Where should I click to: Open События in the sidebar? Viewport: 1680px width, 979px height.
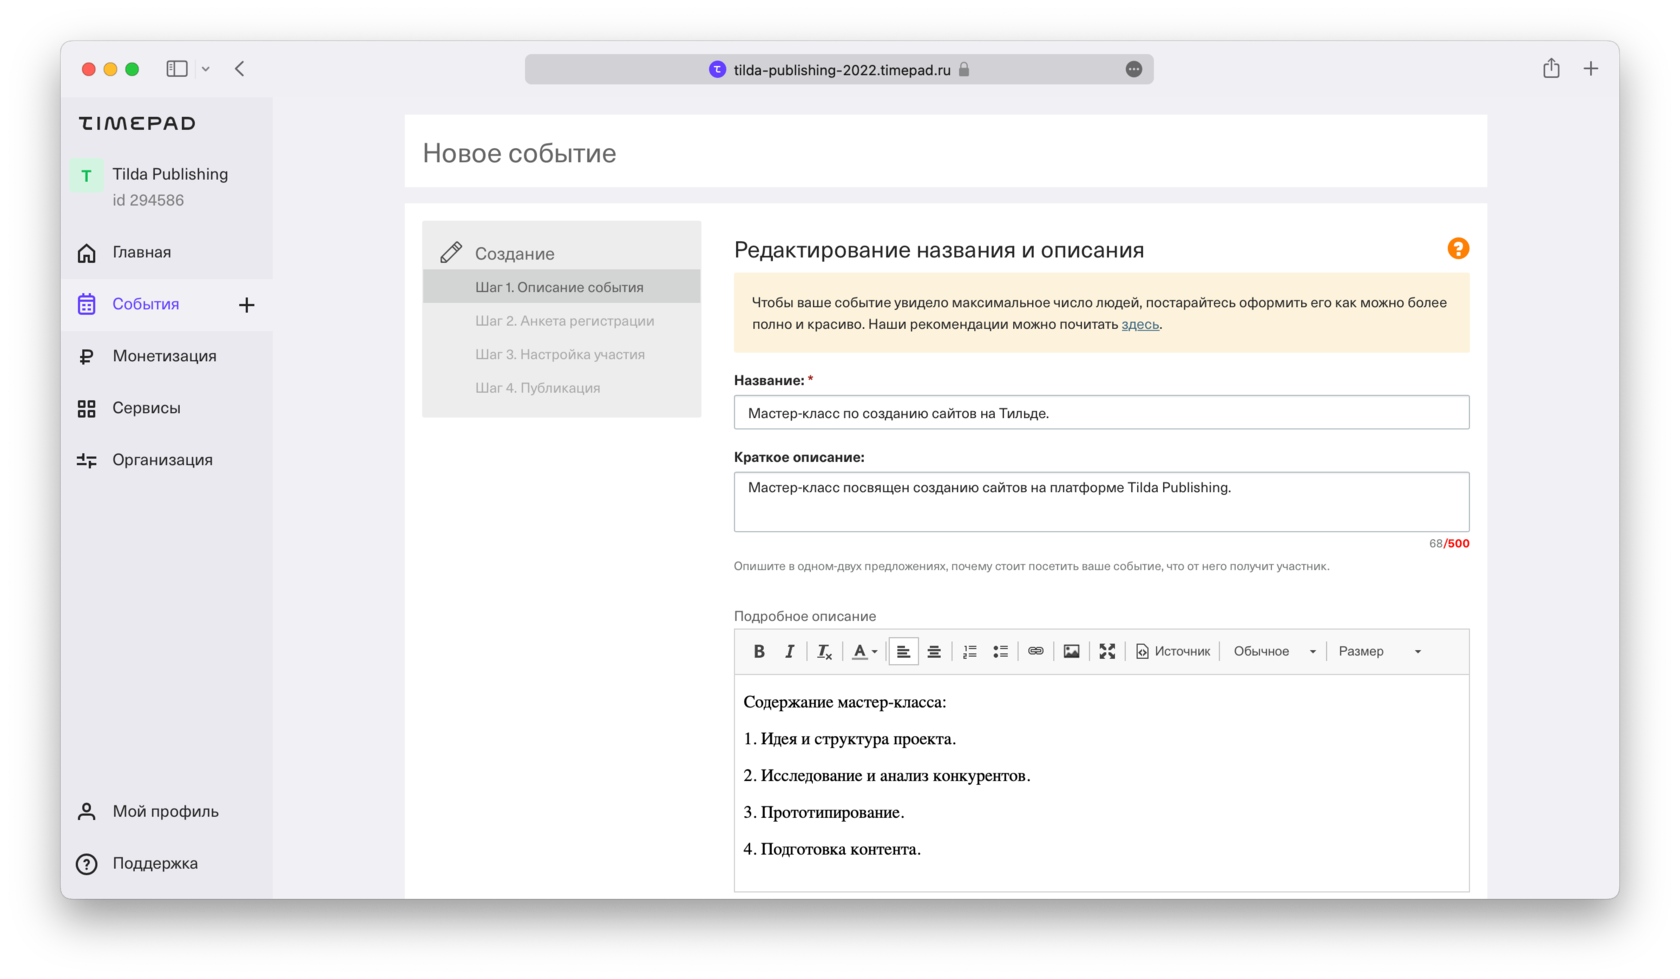(146, 304)
